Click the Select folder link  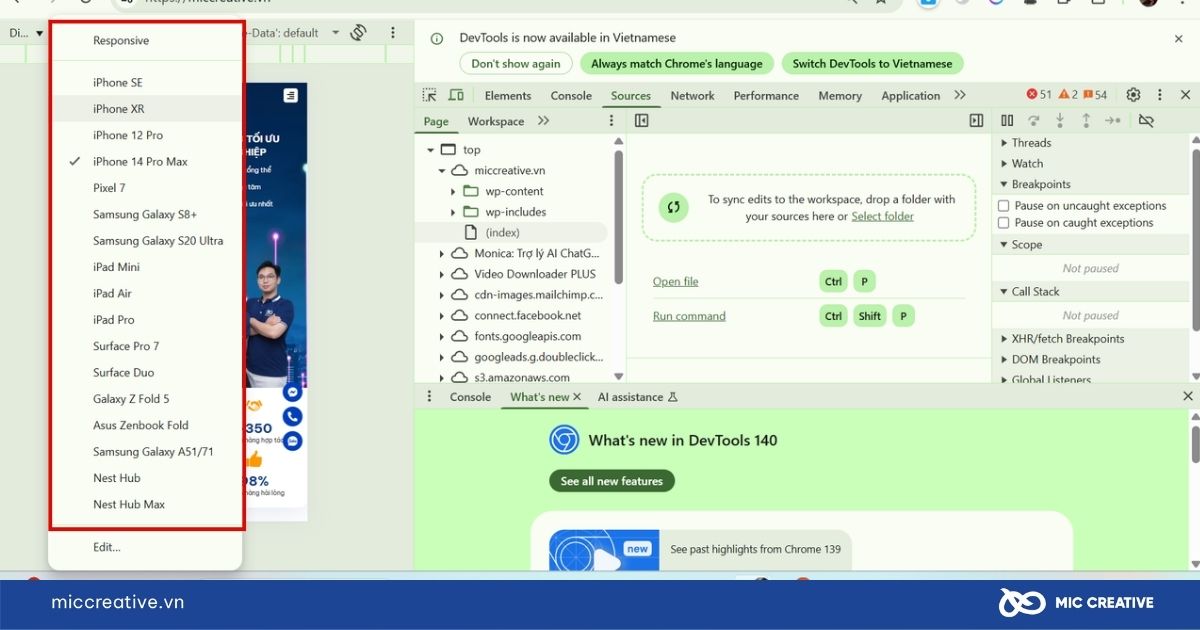pos(883,216)
